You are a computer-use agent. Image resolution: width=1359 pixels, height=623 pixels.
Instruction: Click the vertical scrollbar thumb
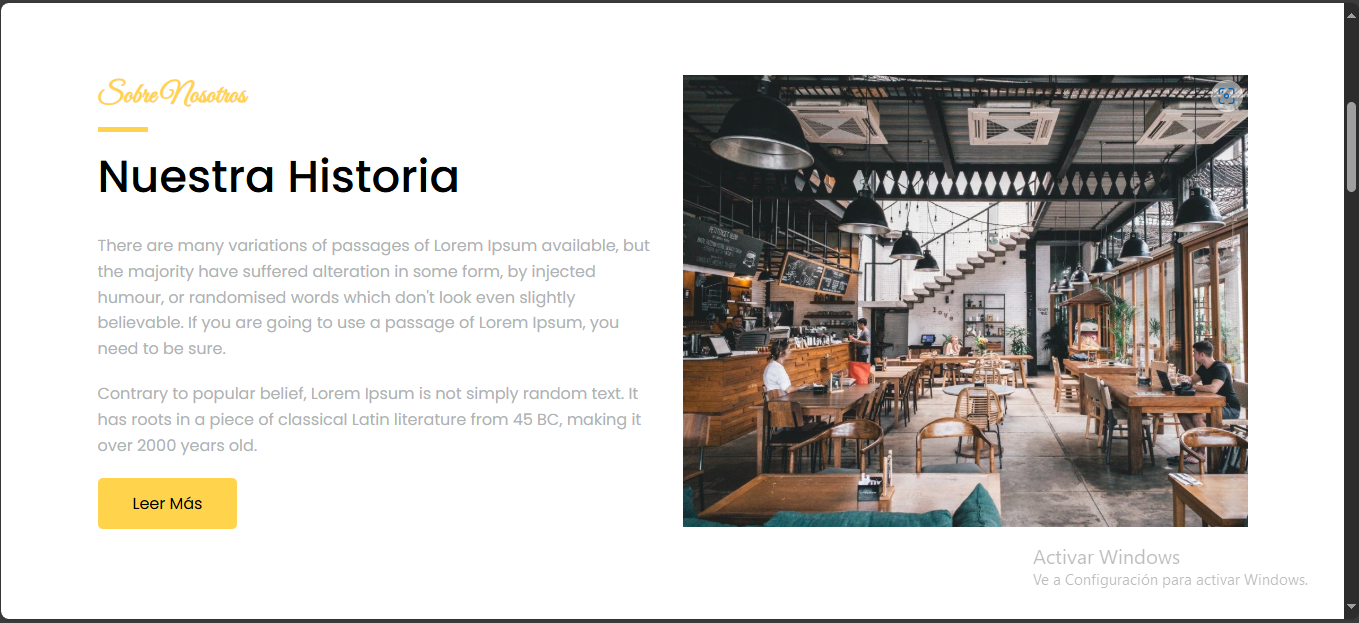(1351, 146)
